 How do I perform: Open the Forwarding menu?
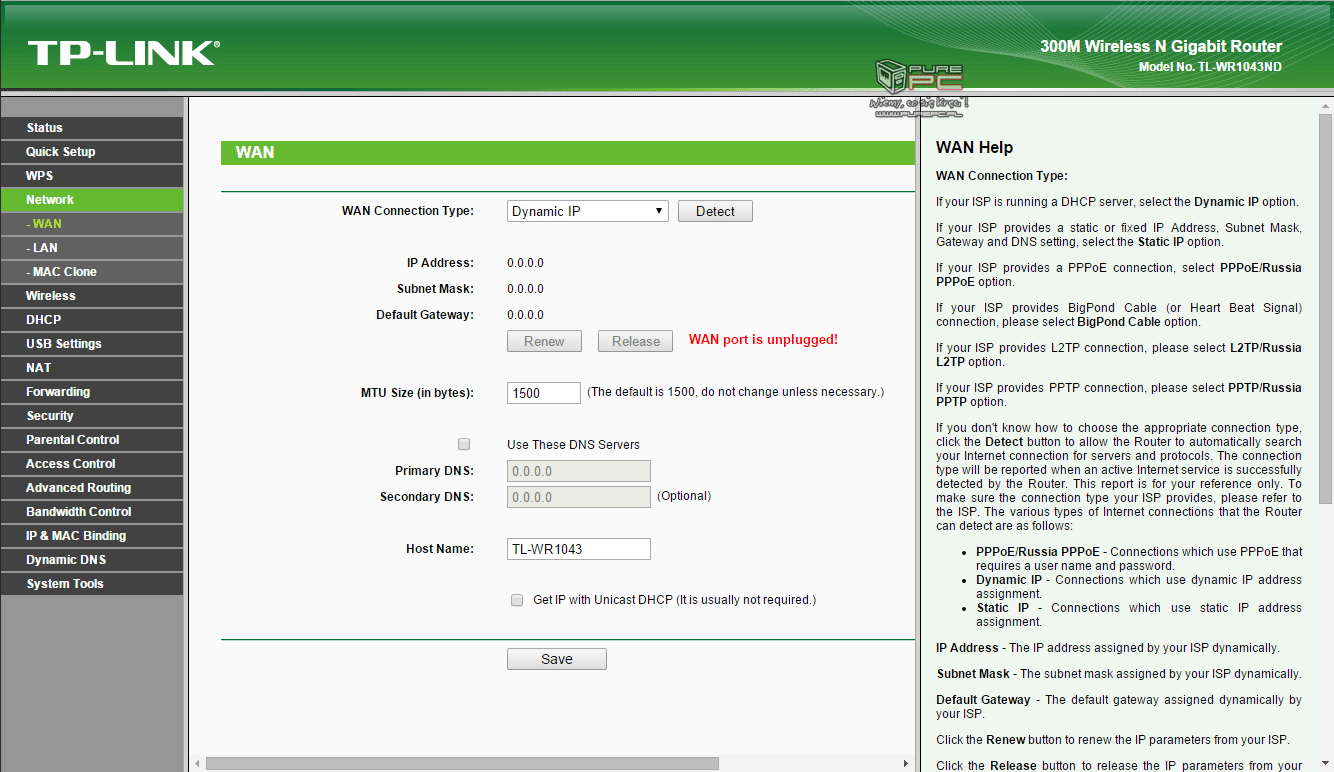[x=92, y=392]
